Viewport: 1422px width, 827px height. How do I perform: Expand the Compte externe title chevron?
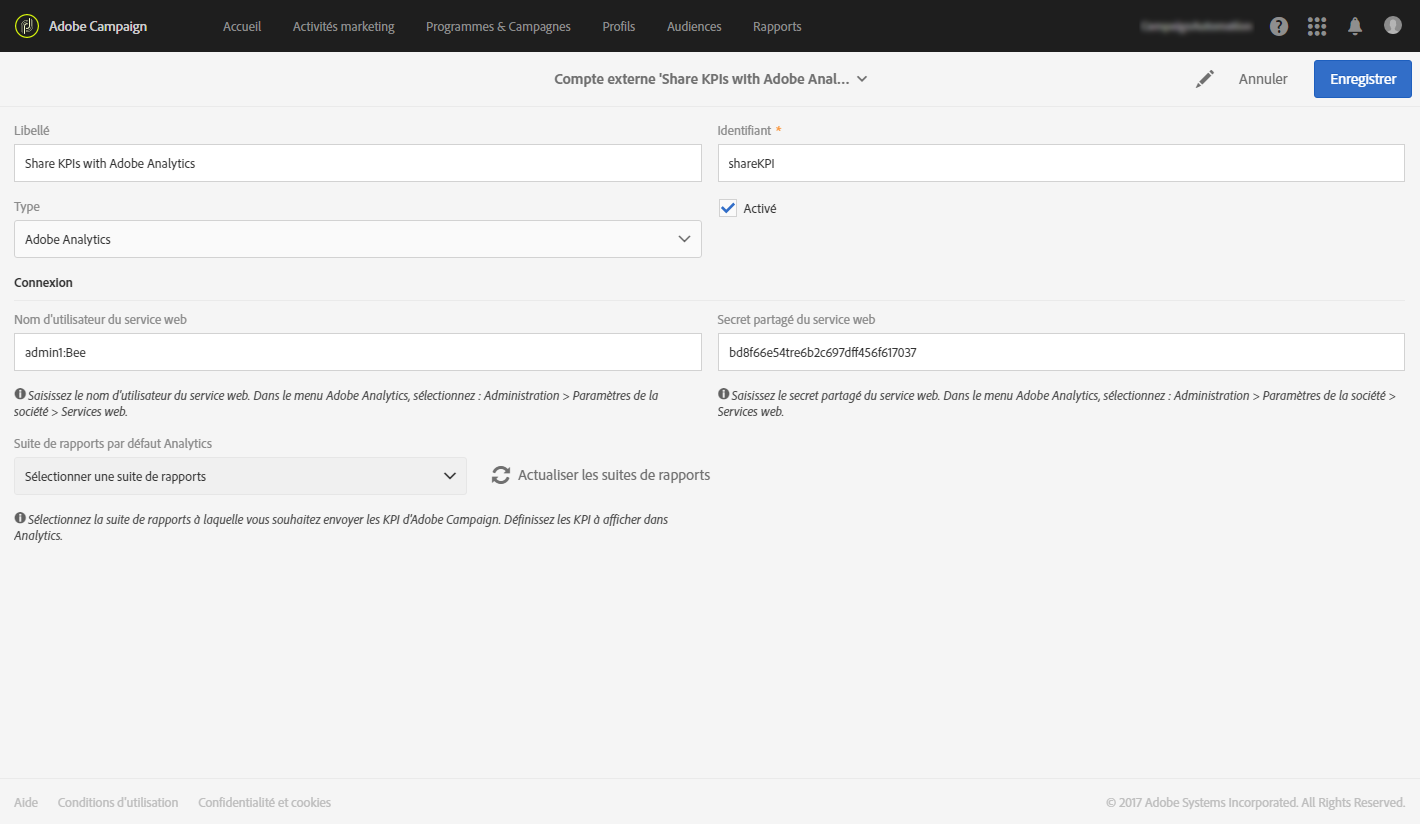click(x=862, y=79)
